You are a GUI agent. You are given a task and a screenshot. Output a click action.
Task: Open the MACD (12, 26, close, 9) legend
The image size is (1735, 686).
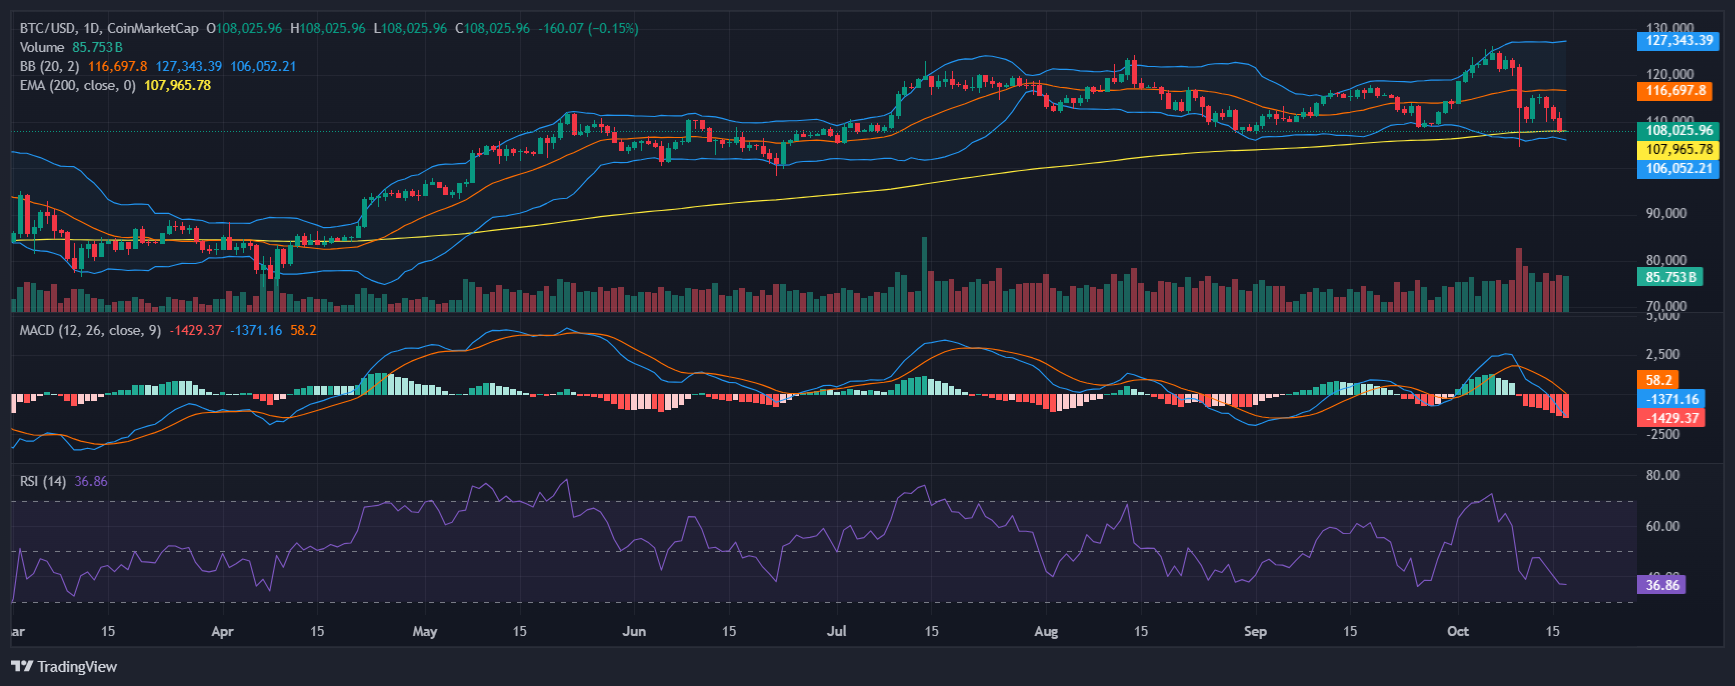click(x=90, y=330)
